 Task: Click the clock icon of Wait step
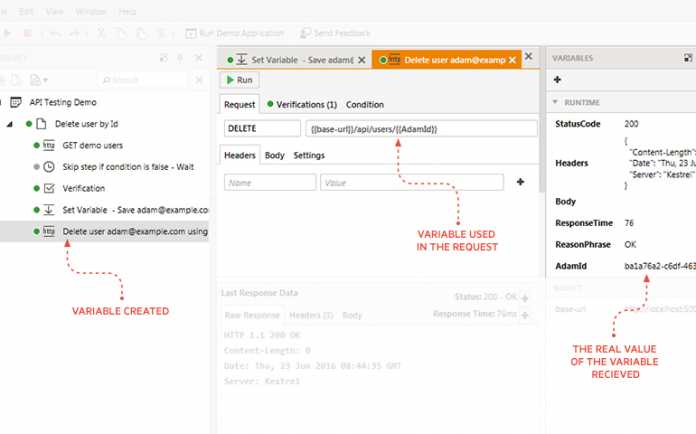50,166
